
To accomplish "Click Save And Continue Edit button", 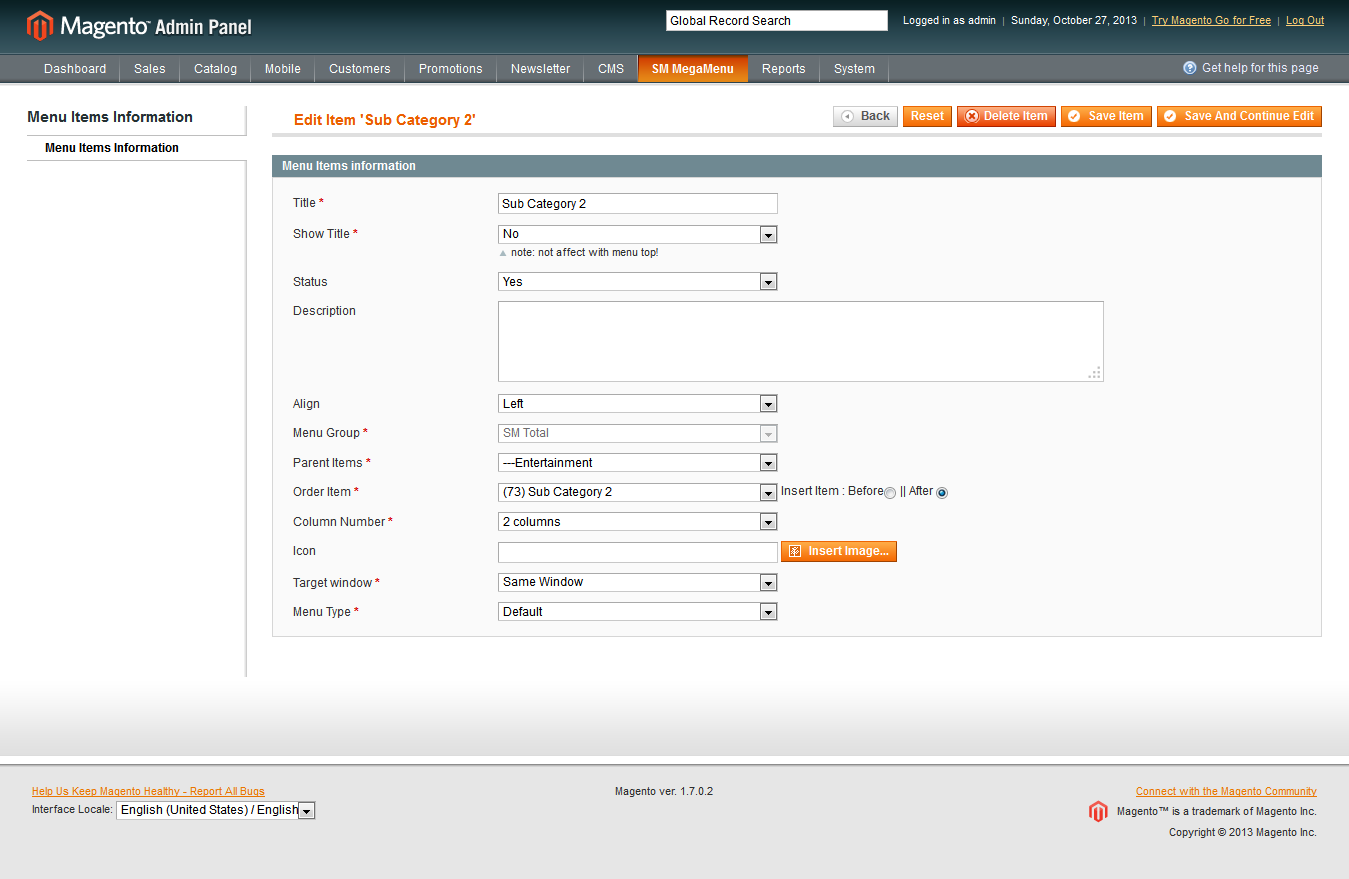I will pos(1239,116).
